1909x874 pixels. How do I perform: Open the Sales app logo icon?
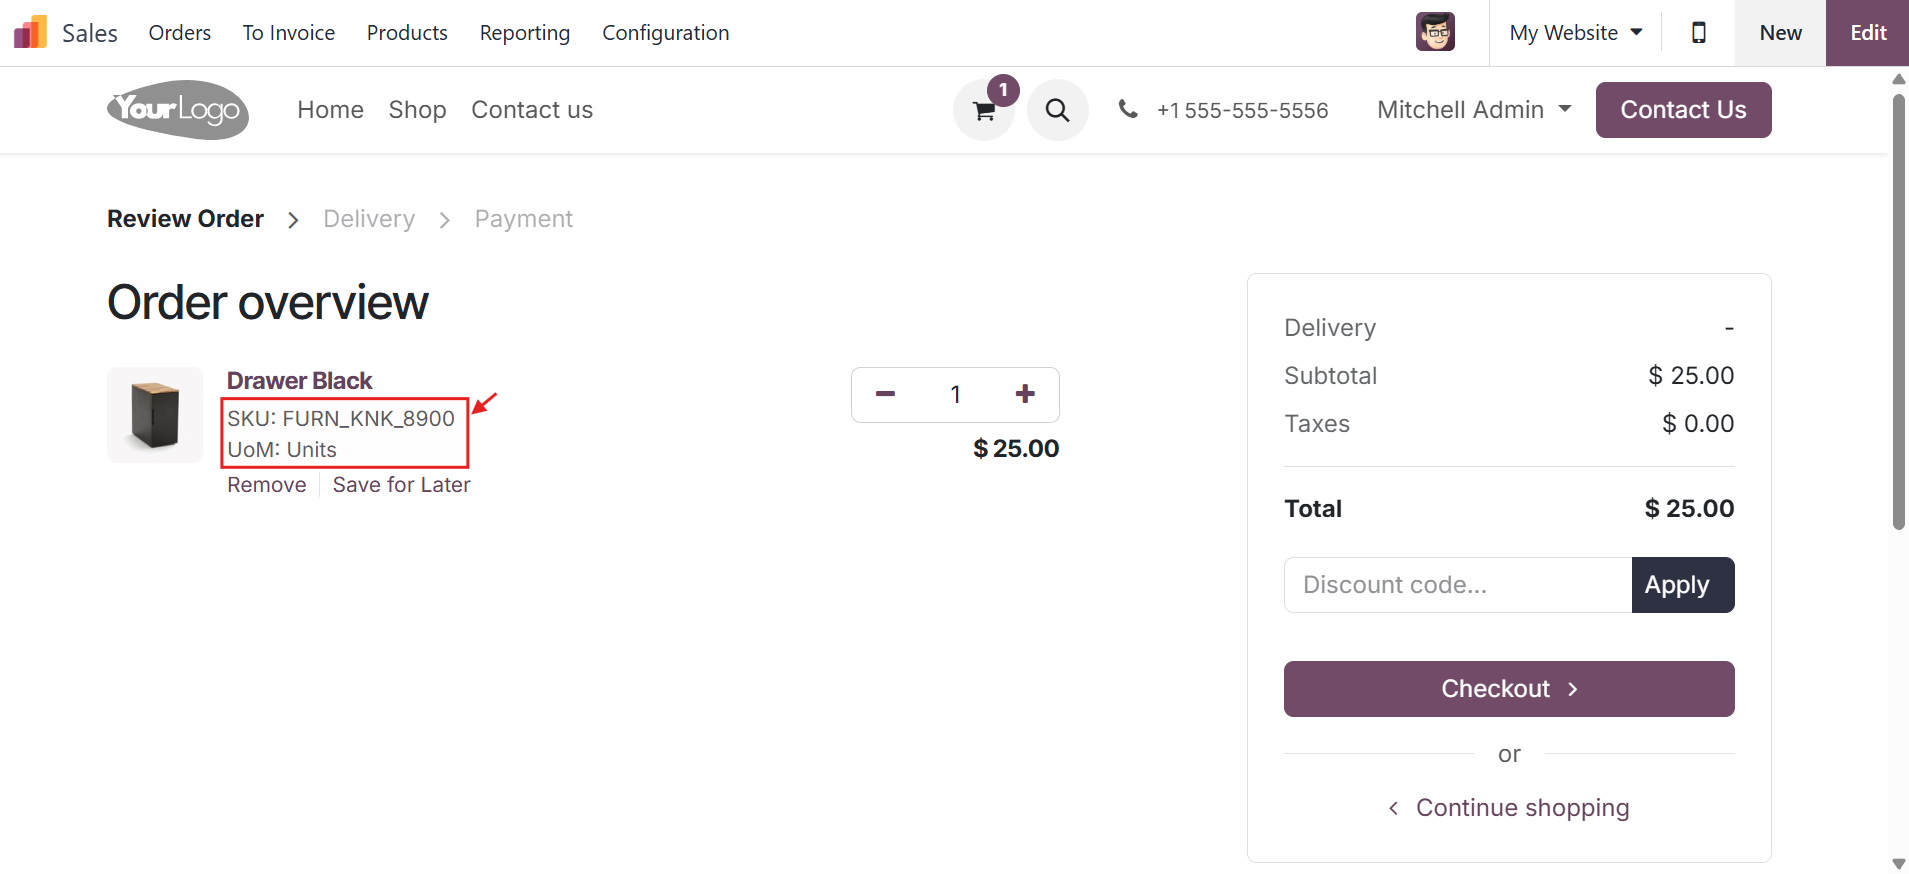coord(30,33)
